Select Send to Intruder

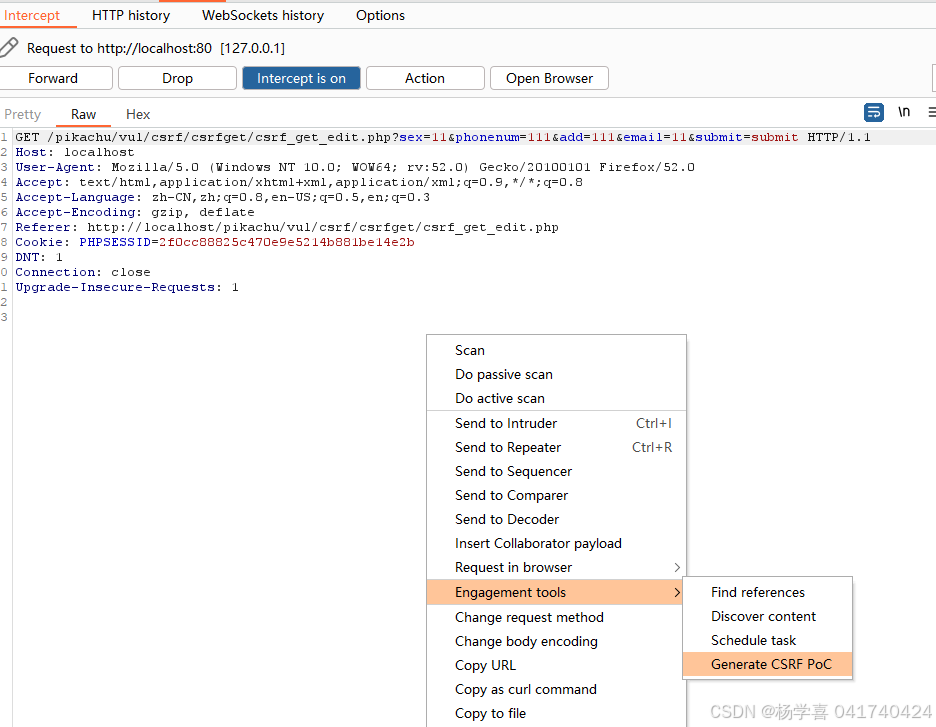[556, 423]
